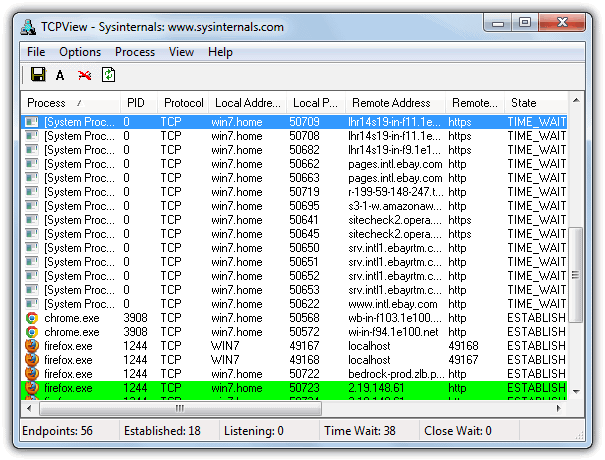Click process icon of port 50708 row

coord(32,136)
